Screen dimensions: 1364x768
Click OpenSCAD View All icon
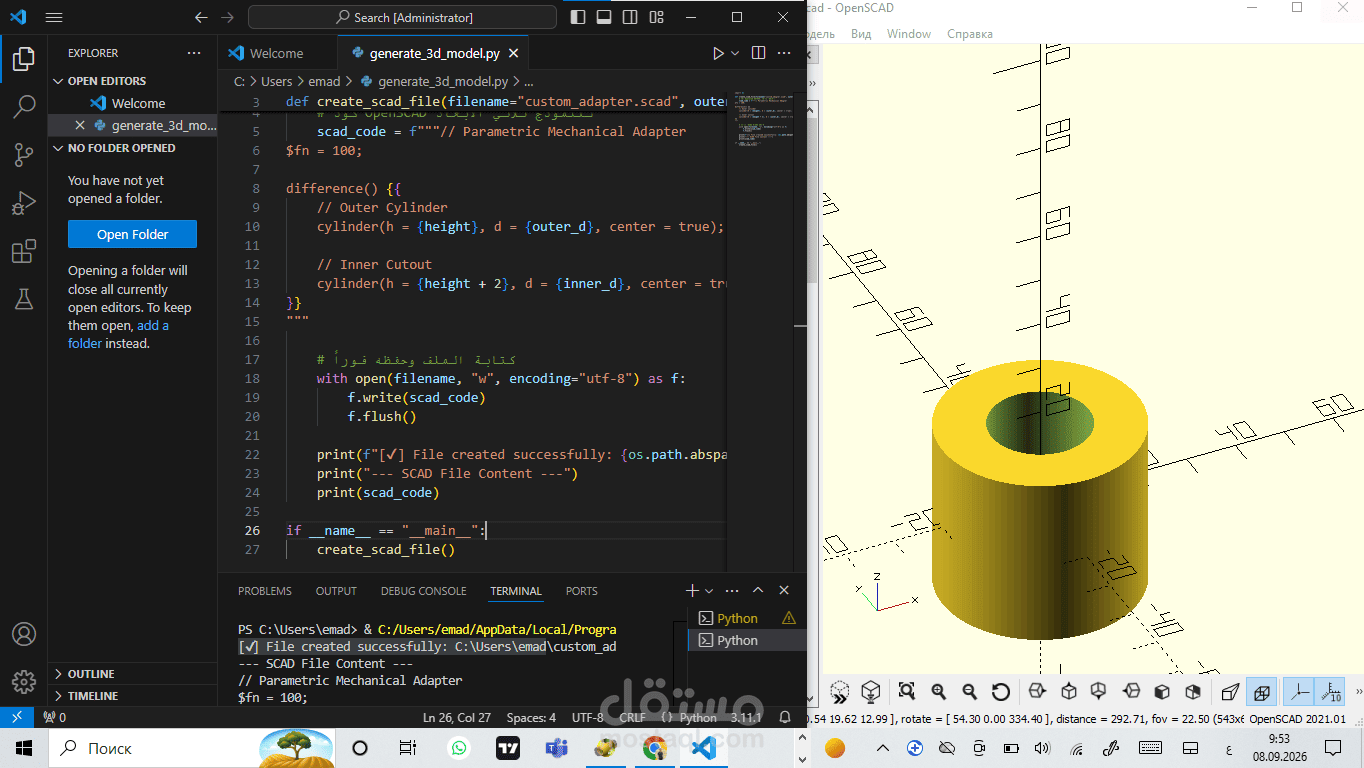click(907, 691)
